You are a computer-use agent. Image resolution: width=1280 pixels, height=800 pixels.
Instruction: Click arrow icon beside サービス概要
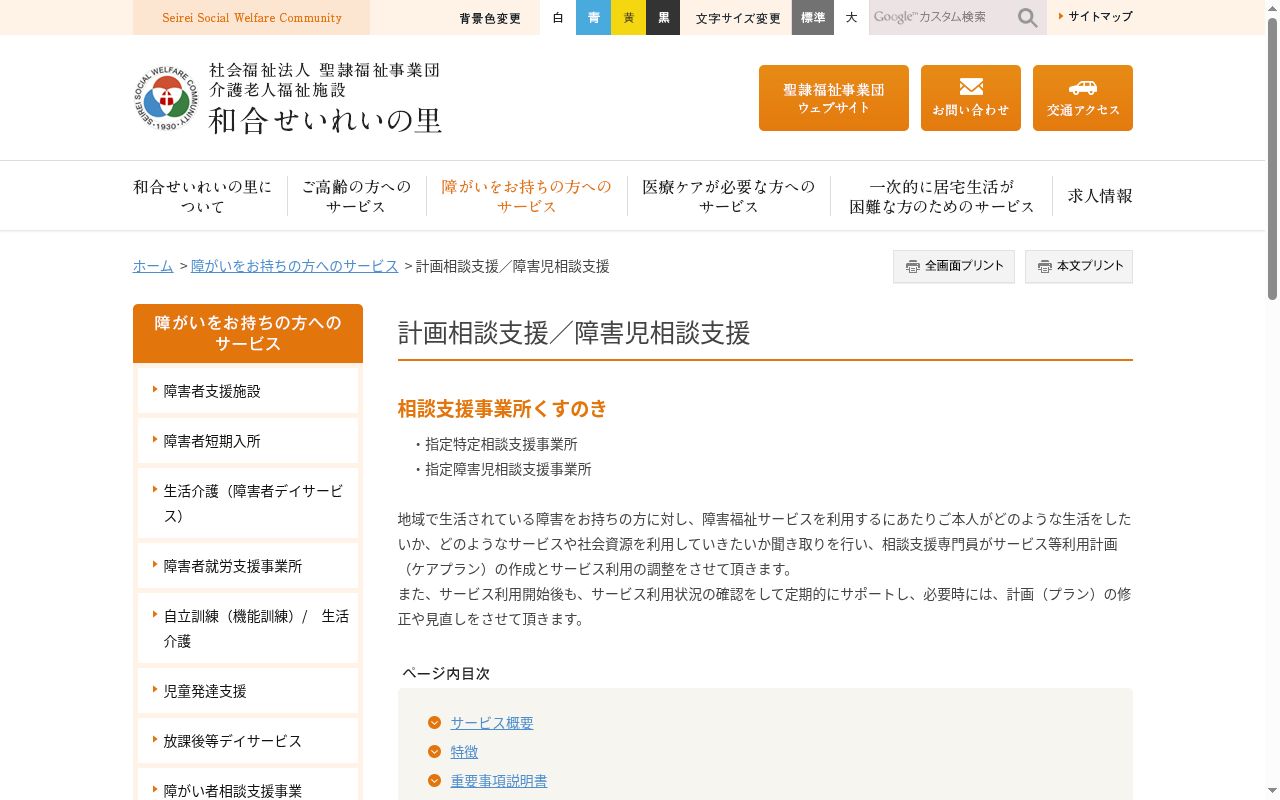[x=434, y=723]
